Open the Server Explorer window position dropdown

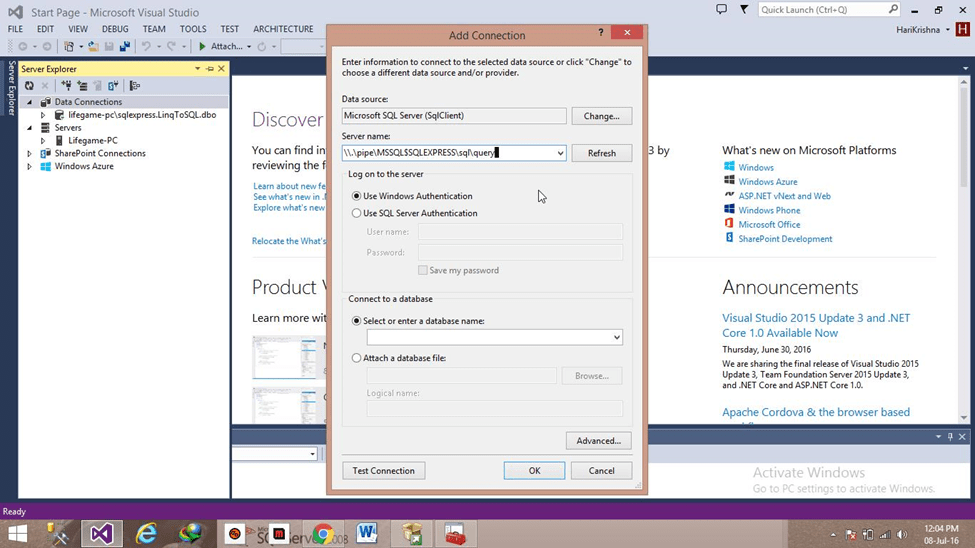(x=197, y=69)
